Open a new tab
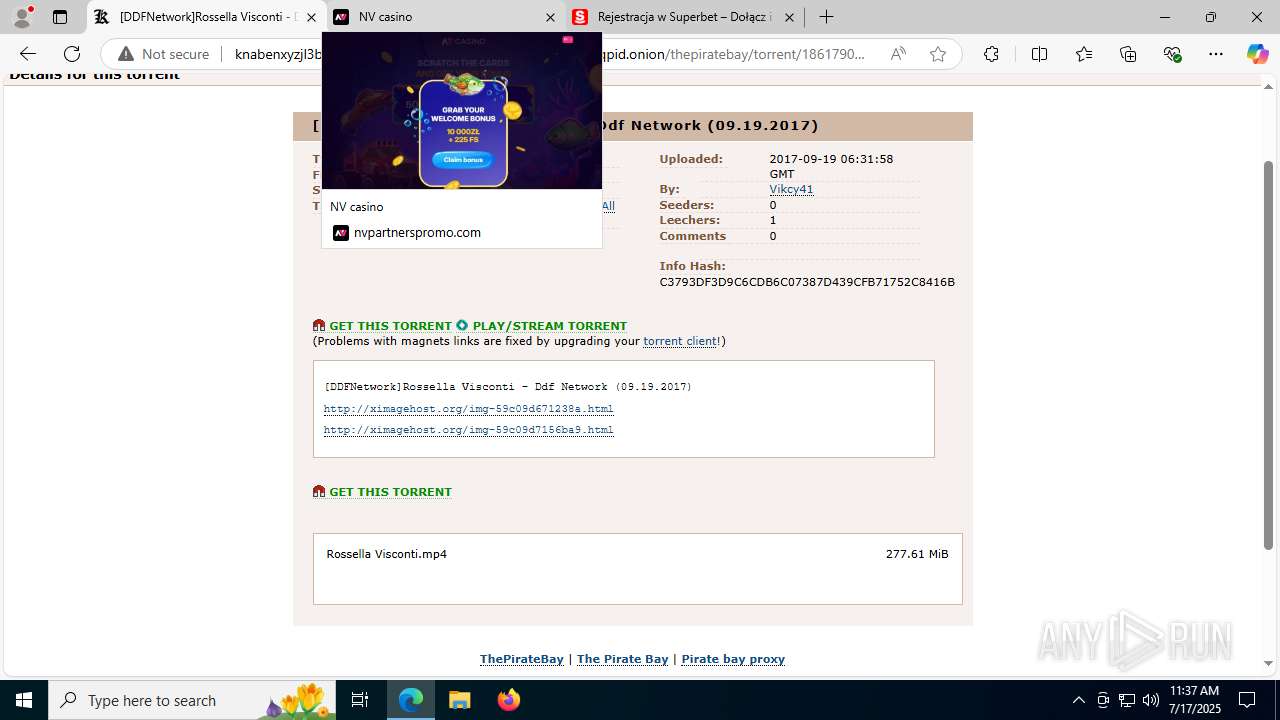The height and width of the screenshot is (720, 1280). tap(826, 17)
